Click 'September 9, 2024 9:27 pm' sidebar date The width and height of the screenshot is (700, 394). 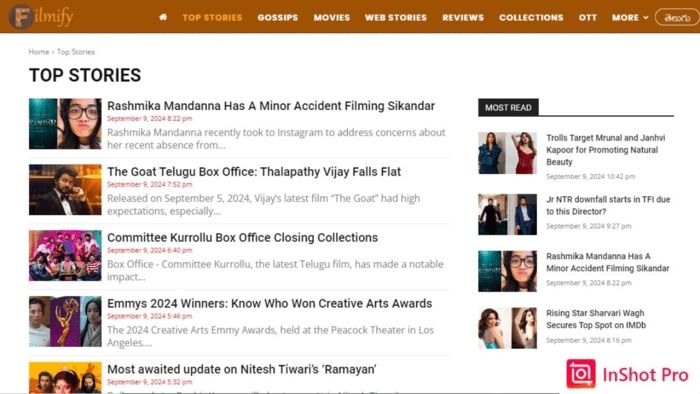[589, 226]
